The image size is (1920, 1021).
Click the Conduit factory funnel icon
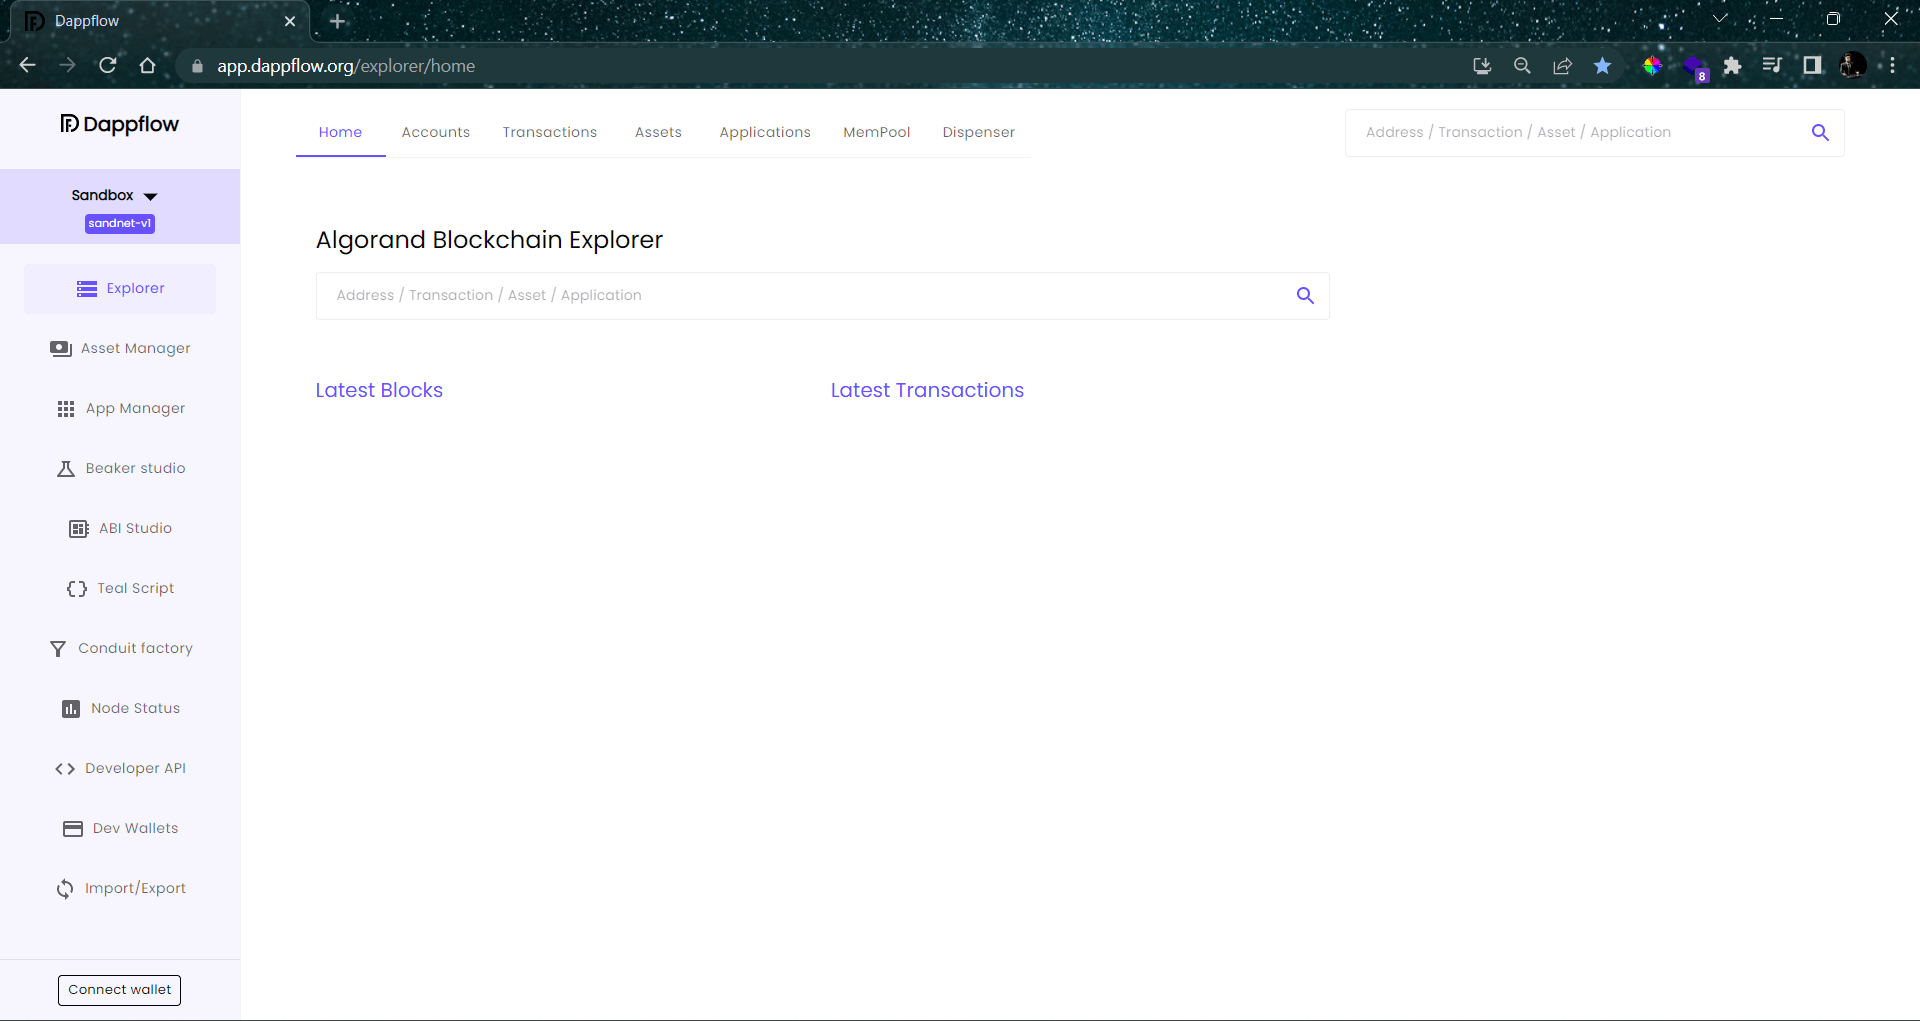[58, 649]
